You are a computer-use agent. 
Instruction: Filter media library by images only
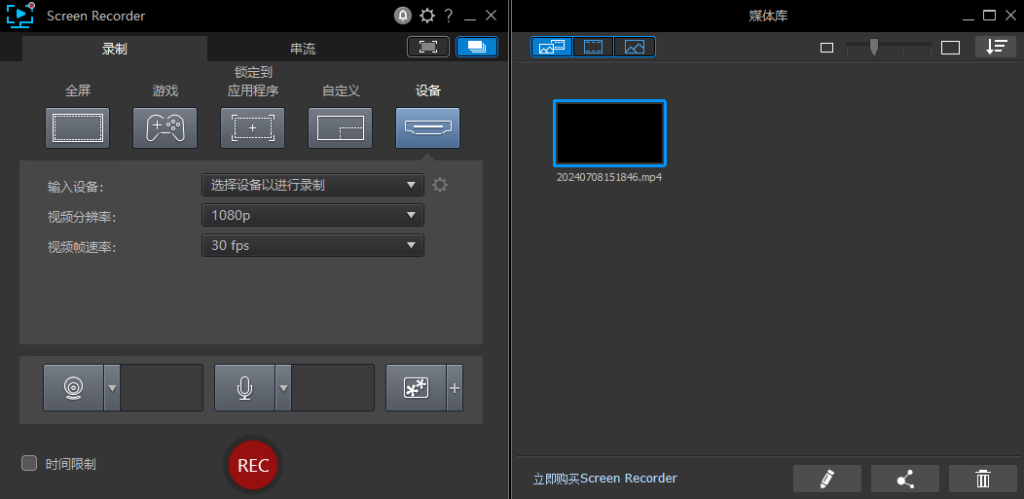tap(634, 47)
